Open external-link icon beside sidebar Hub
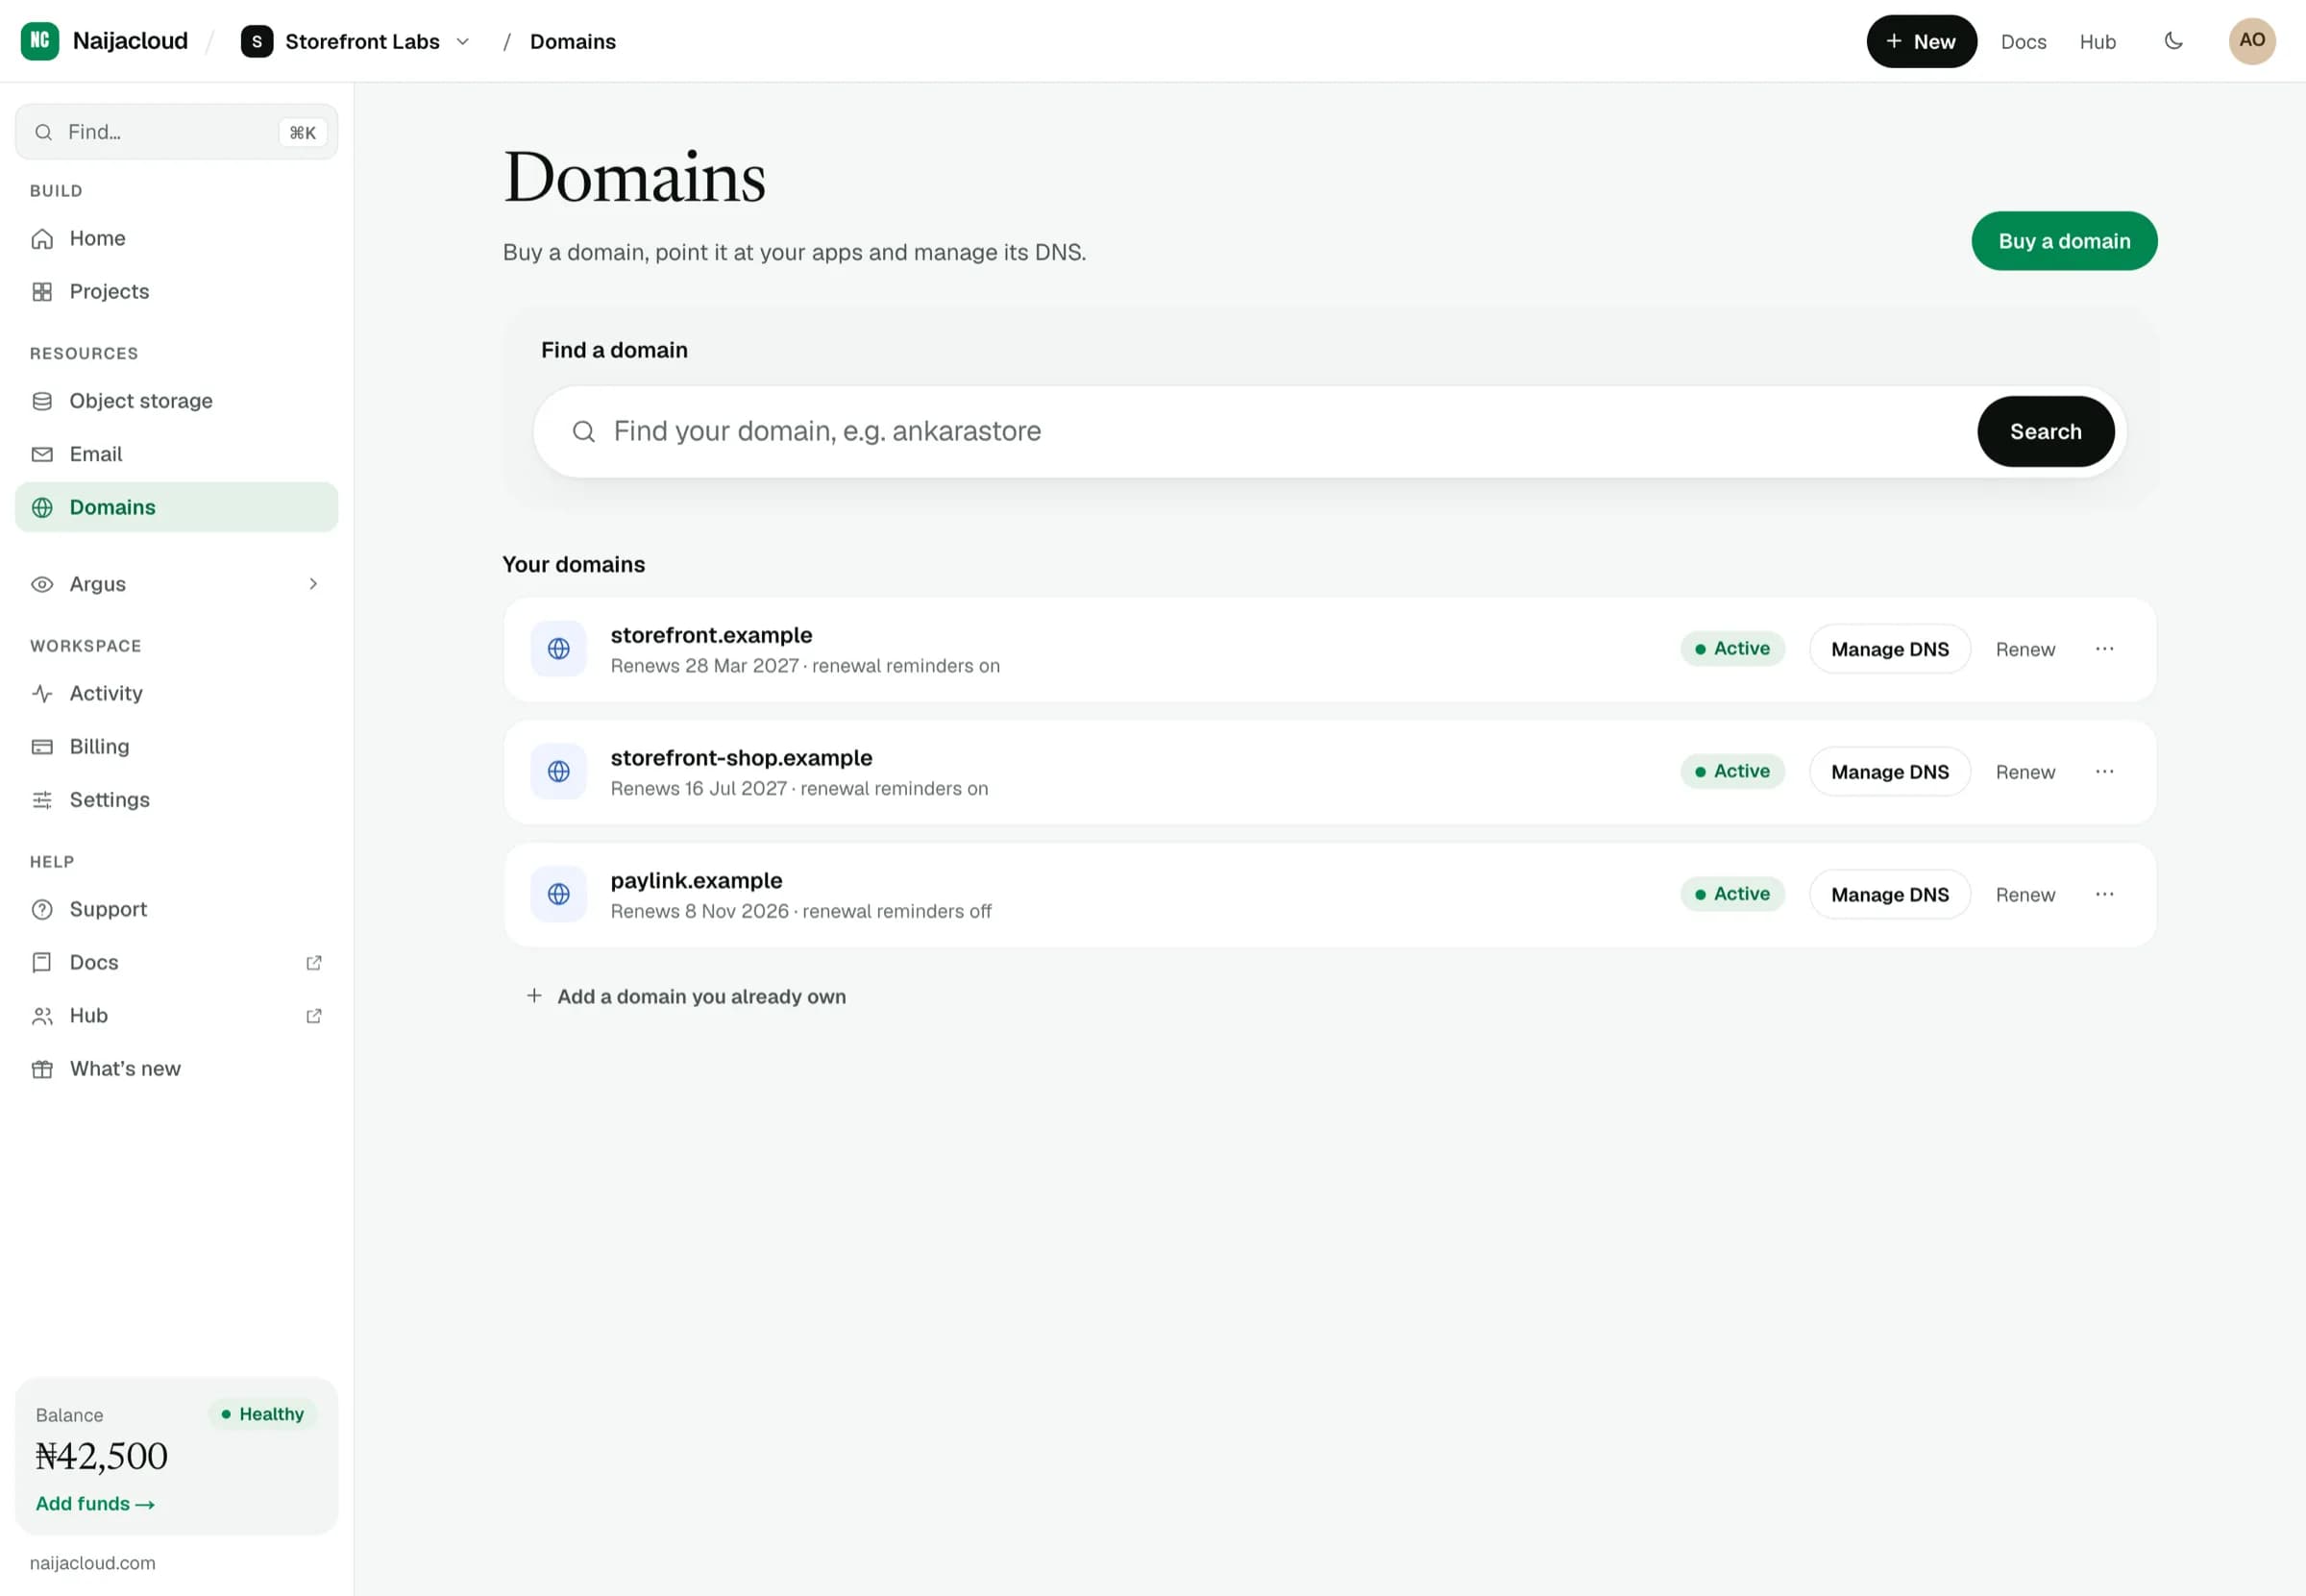The height and width of the screenshot is (1596, 2306). 314,1016
